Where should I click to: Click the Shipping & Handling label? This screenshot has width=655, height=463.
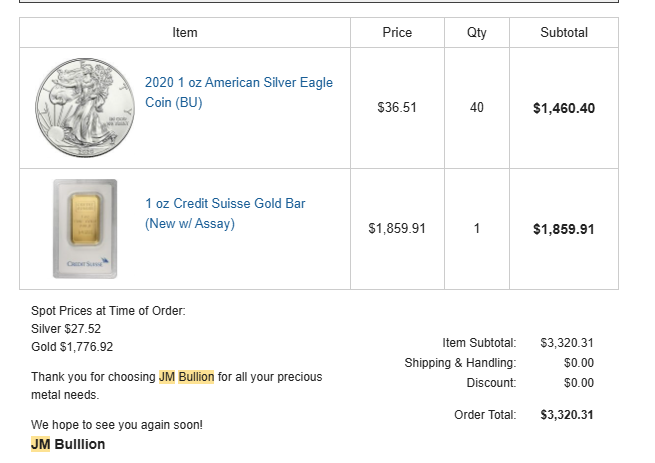460,363
